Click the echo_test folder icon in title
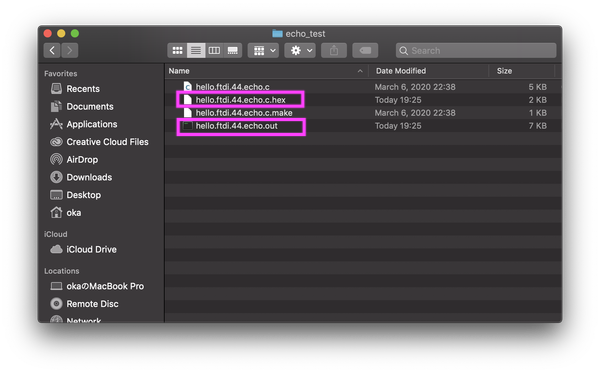This screenshot has width=600, height=373. click(x=277, y=34)
